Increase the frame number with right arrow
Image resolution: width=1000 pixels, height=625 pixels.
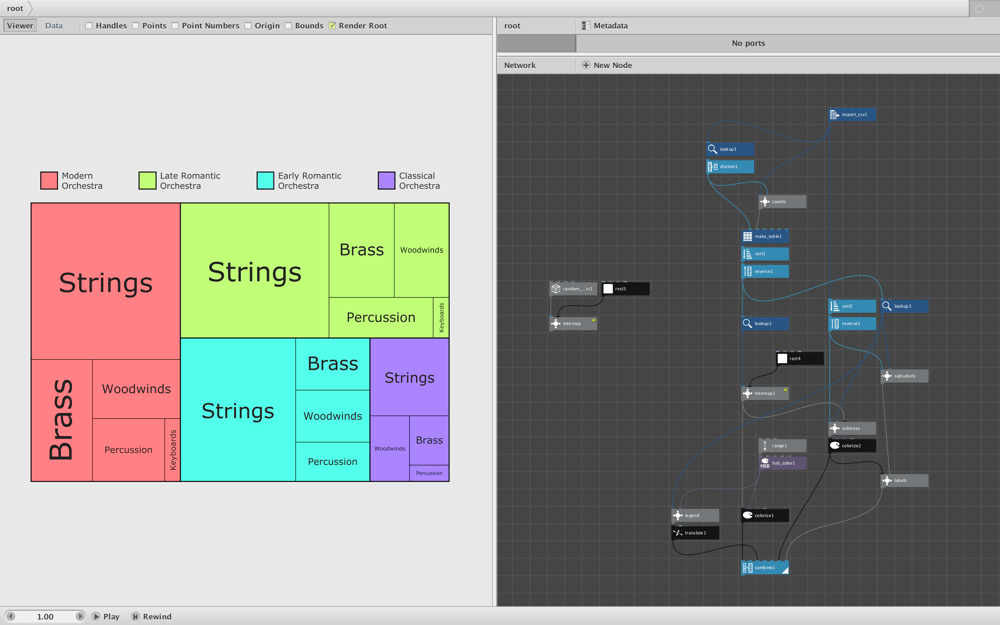click(x=80, y=617)
